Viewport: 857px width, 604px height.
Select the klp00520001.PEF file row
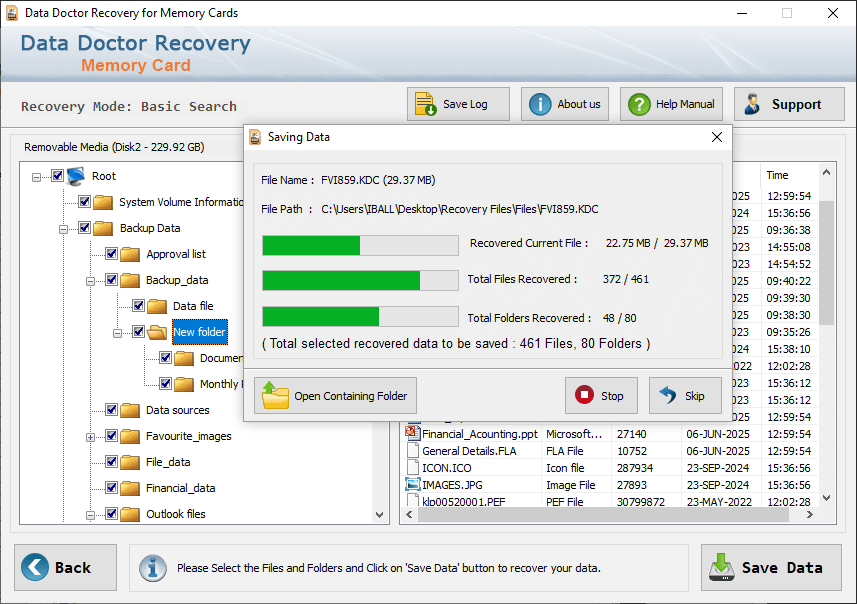point(608,501)
